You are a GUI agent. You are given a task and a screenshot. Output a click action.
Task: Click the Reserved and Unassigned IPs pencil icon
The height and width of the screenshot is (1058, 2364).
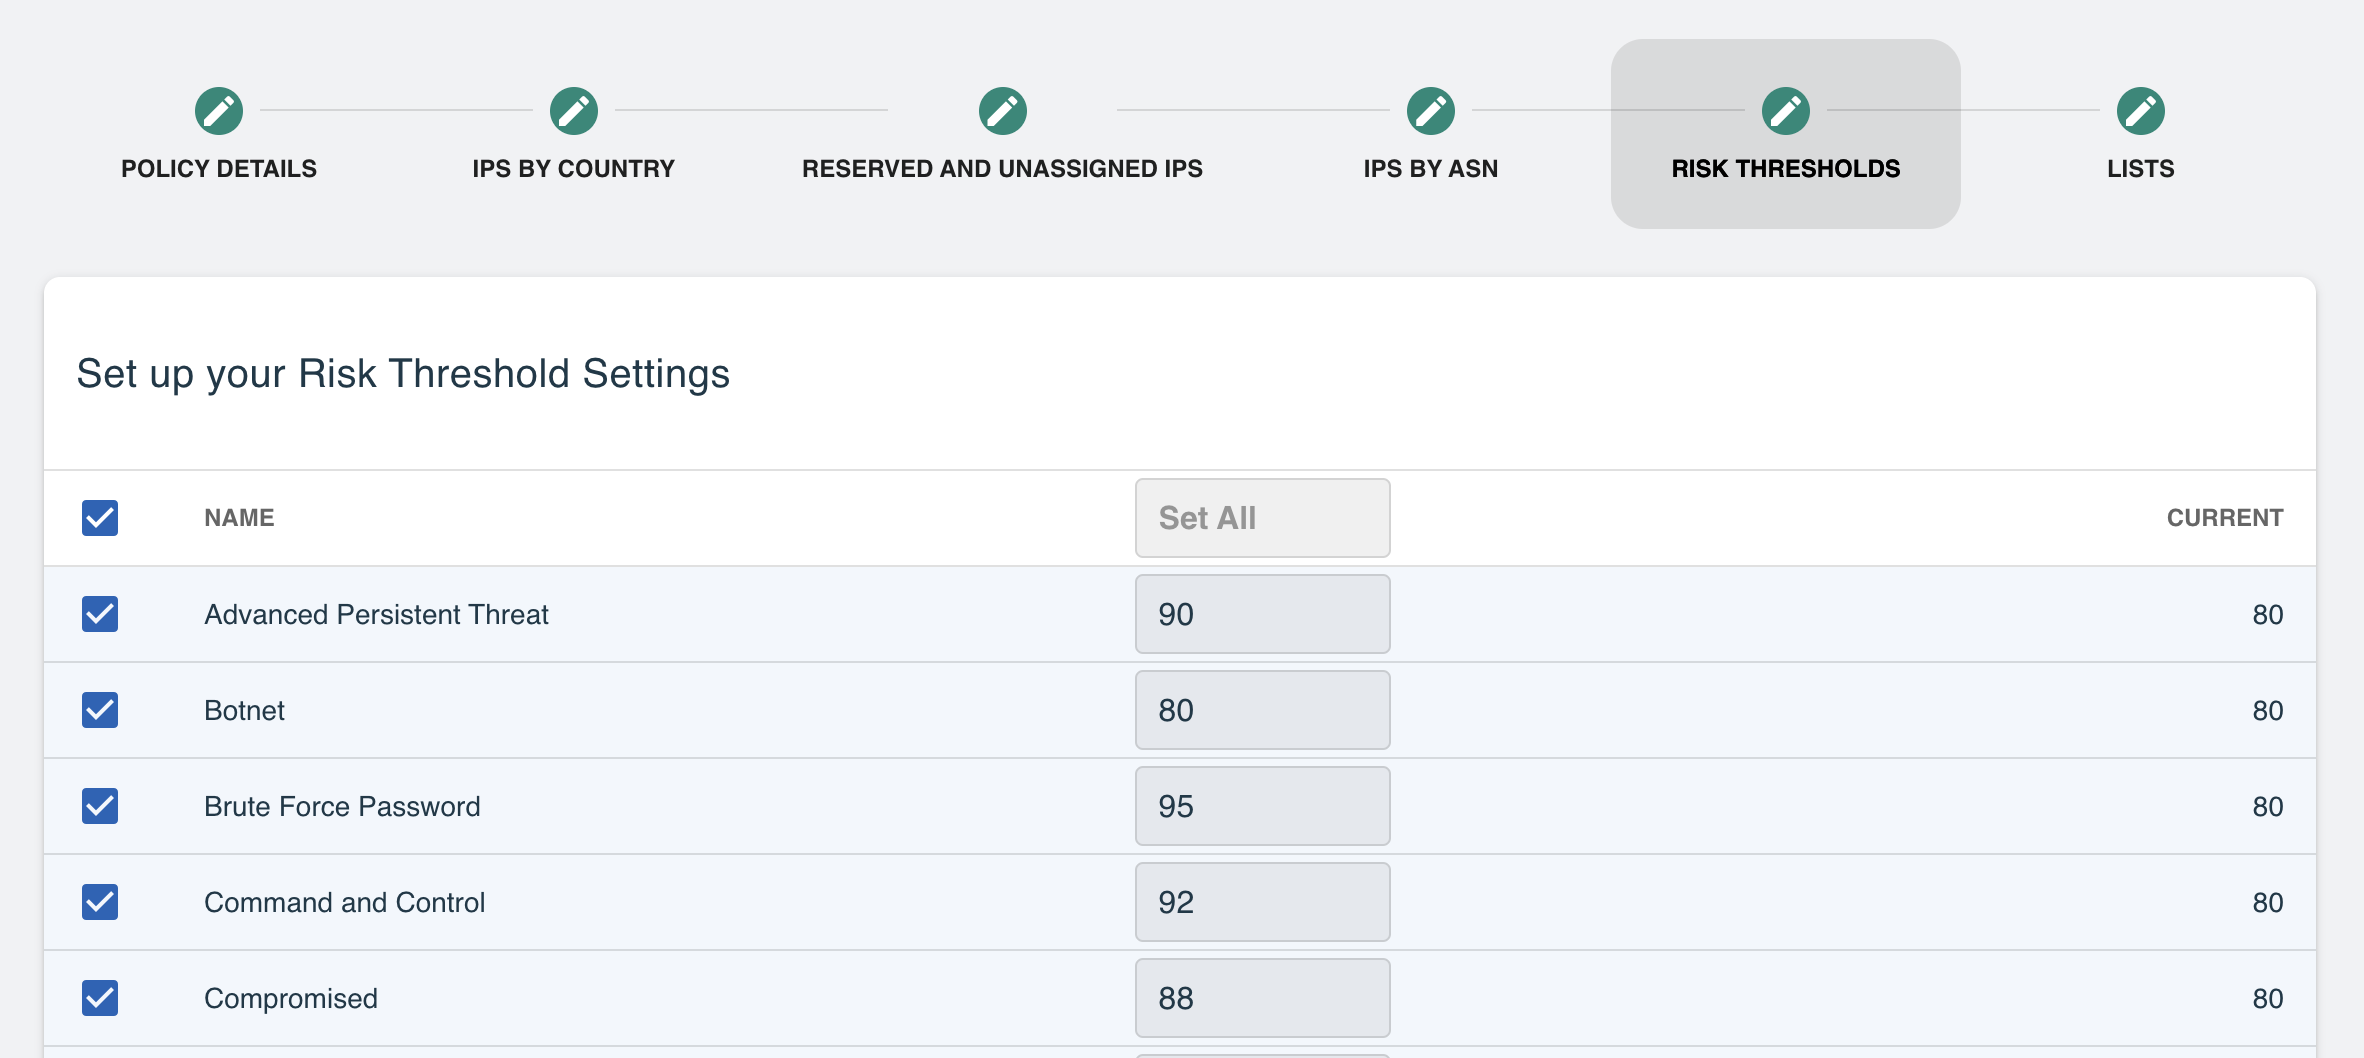pos(1003,111)
